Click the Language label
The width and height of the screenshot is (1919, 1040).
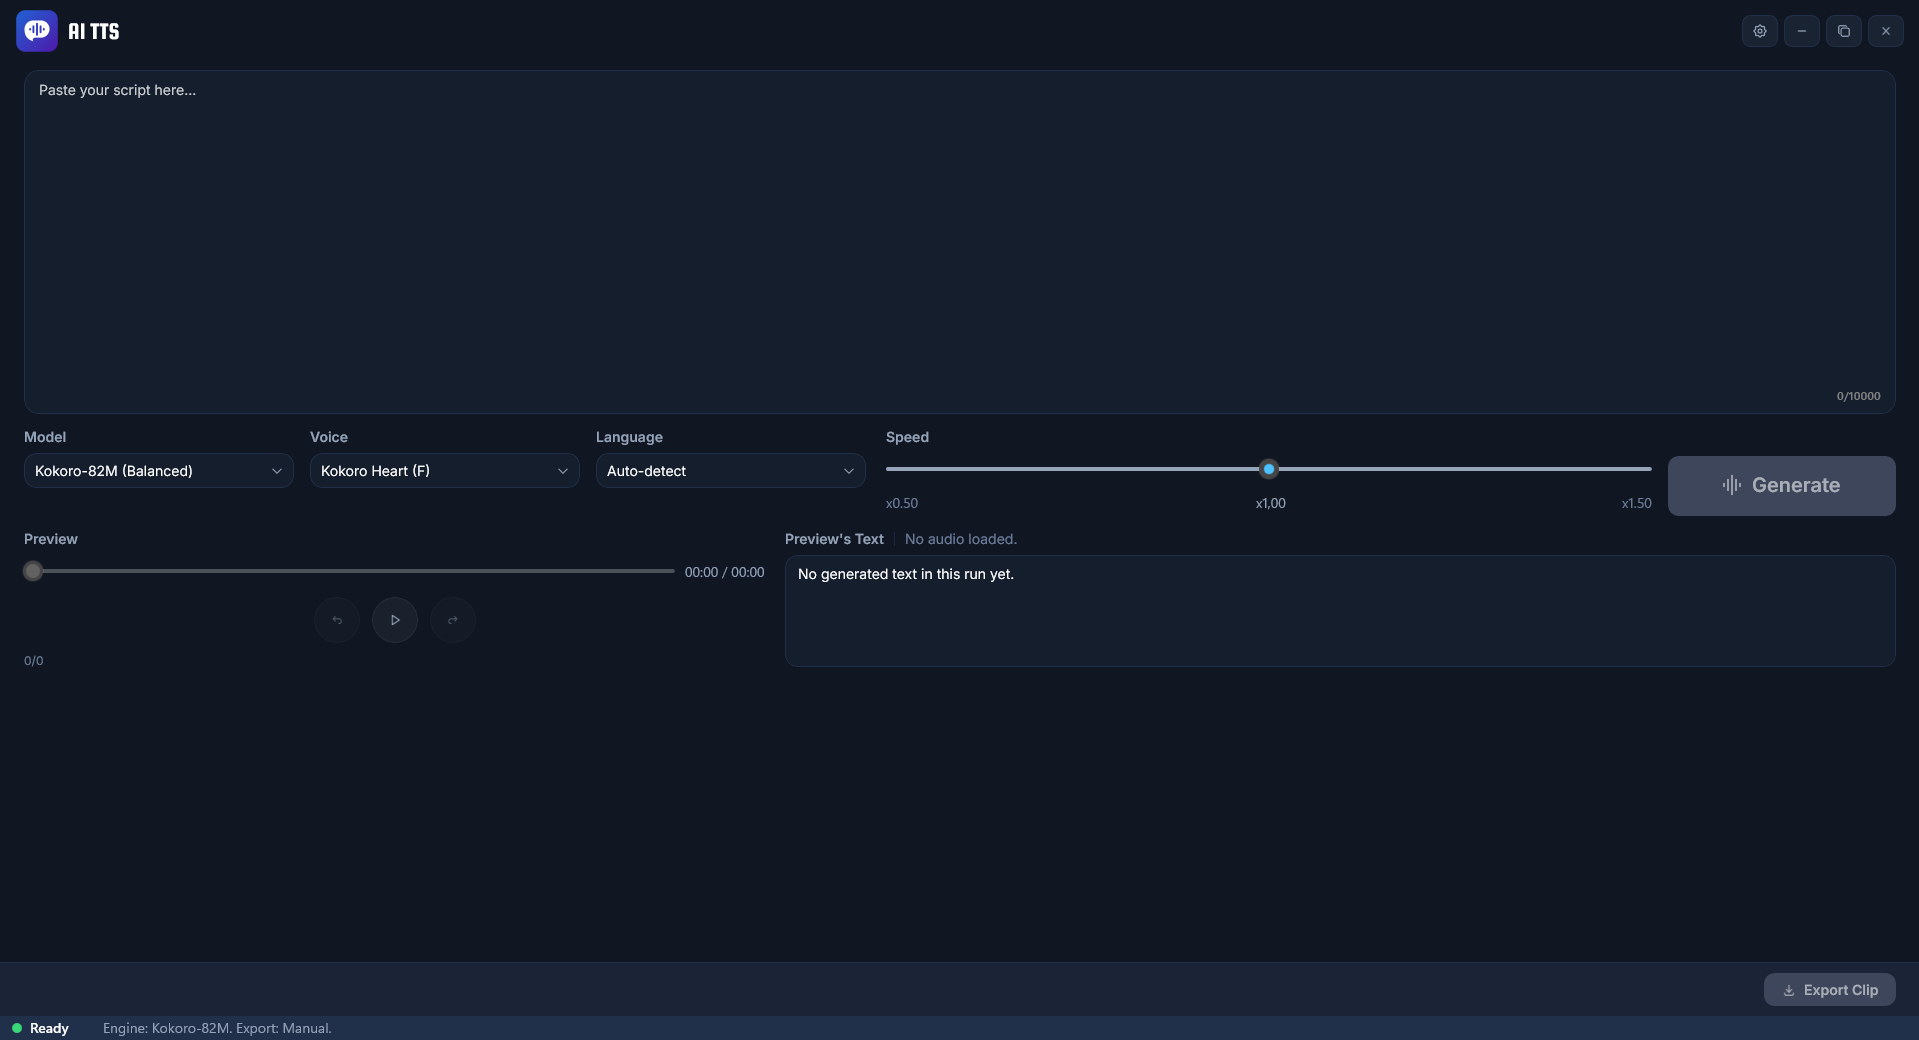[x=629, y=437]
